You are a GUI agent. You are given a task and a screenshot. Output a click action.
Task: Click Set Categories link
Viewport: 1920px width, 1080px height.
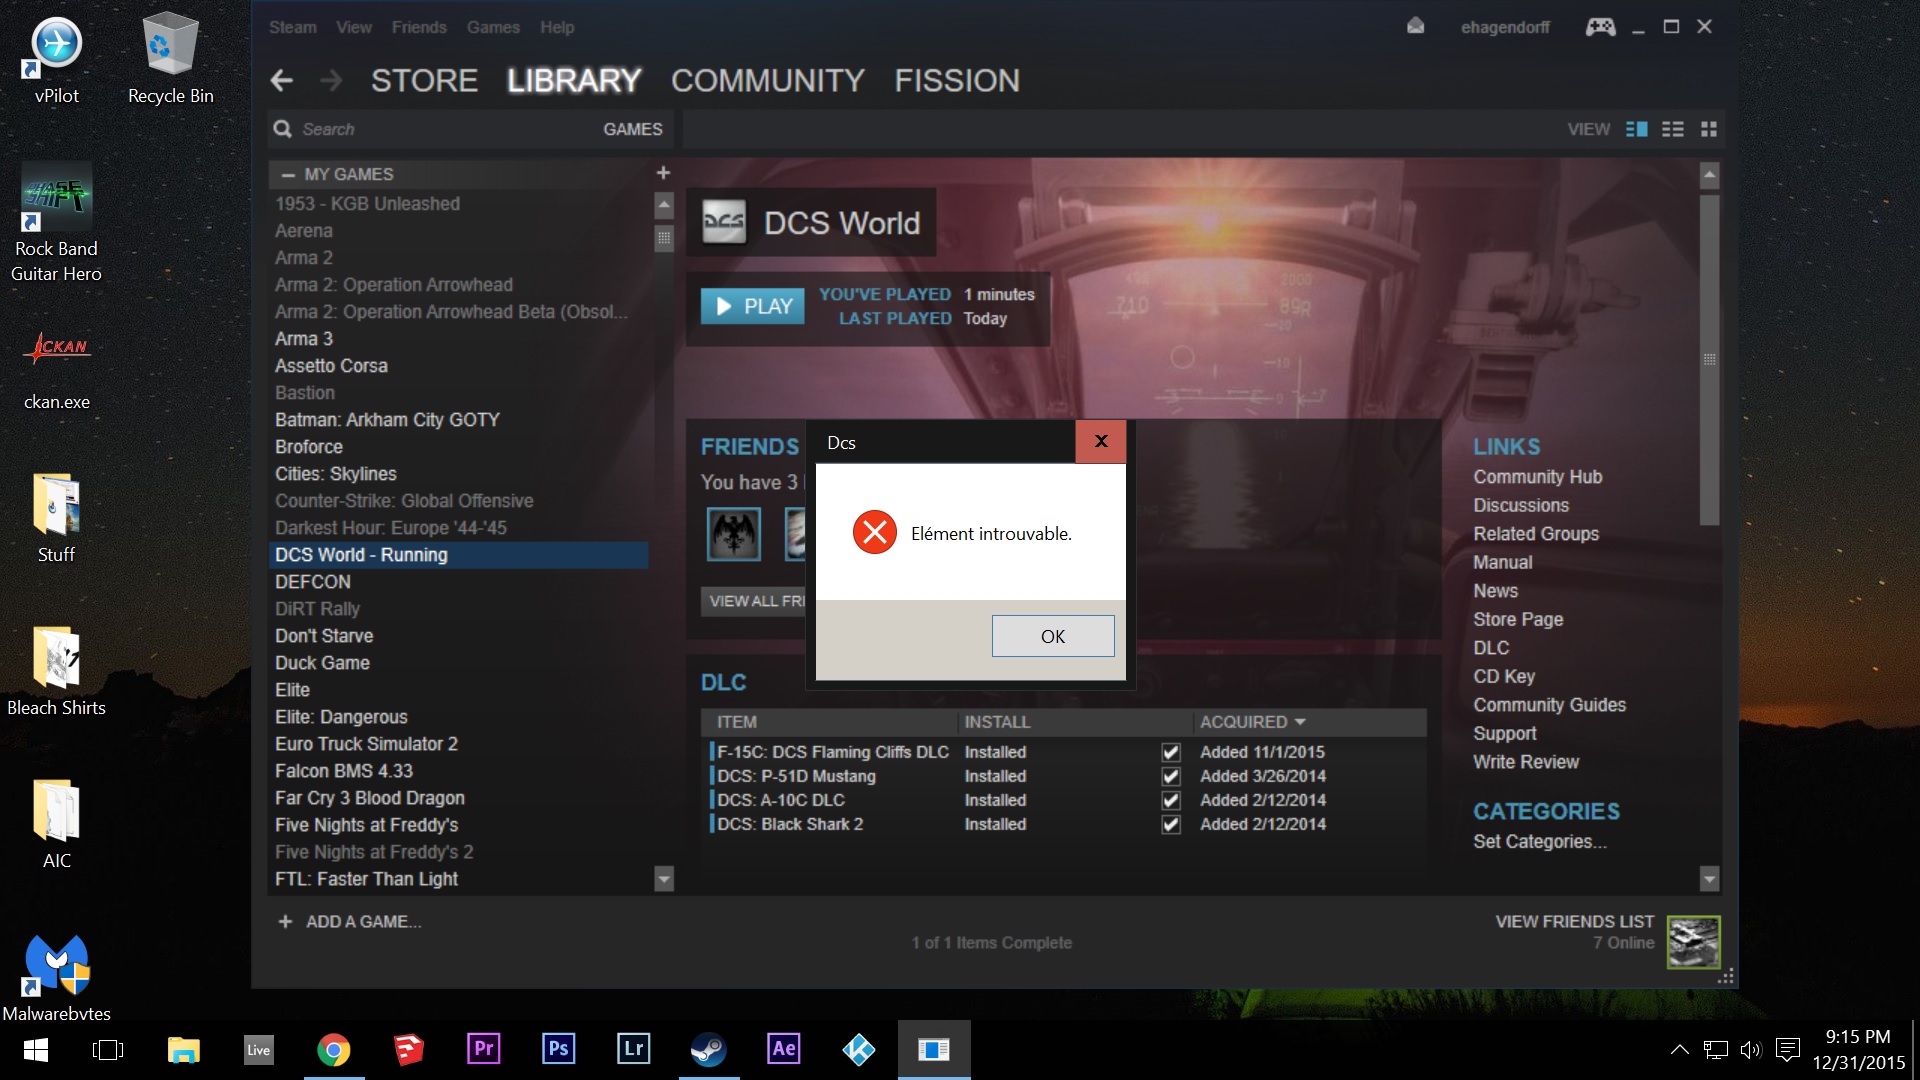click(x=1540, y=842)
